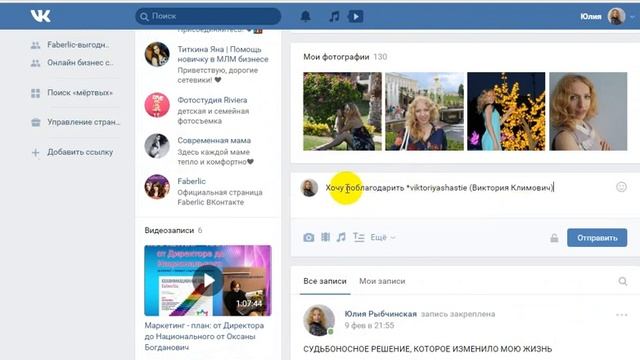Play the 1:07:44 video thumbnail
The image size is (640, 360).
[x=208, y=280]
